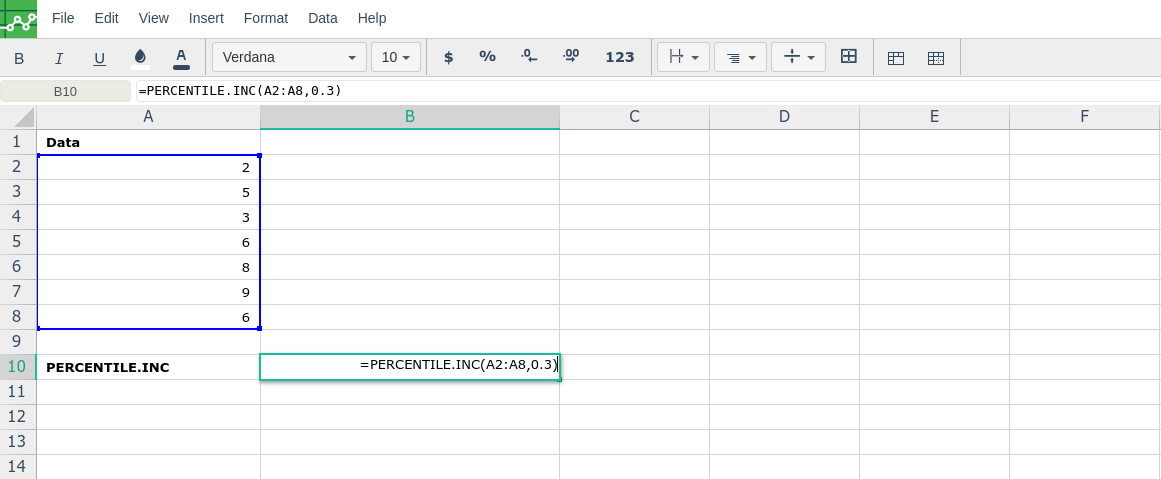Screen dimensions: 1161x479
Task: Open the Verdana font dropdown
Action: point(289,57)
